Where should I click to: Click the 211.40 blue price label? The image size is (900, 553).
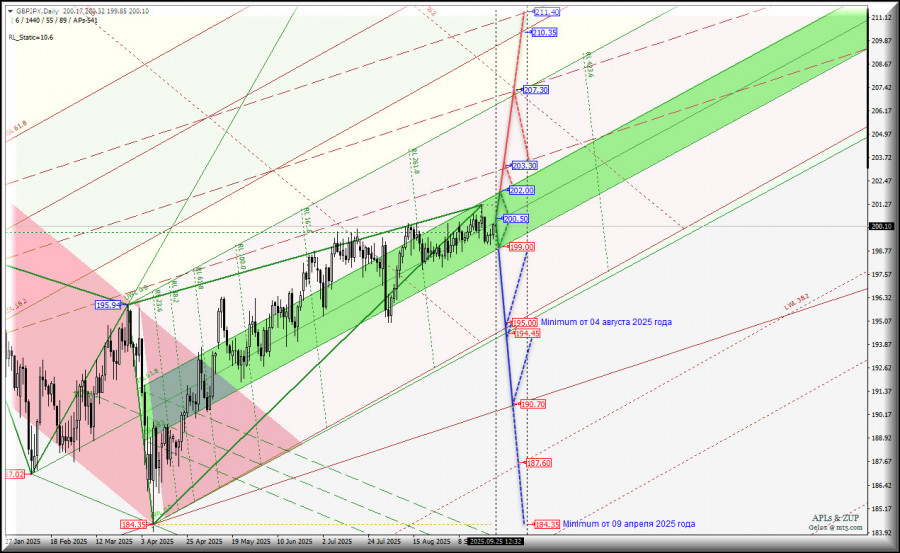[x=546, y=12]
